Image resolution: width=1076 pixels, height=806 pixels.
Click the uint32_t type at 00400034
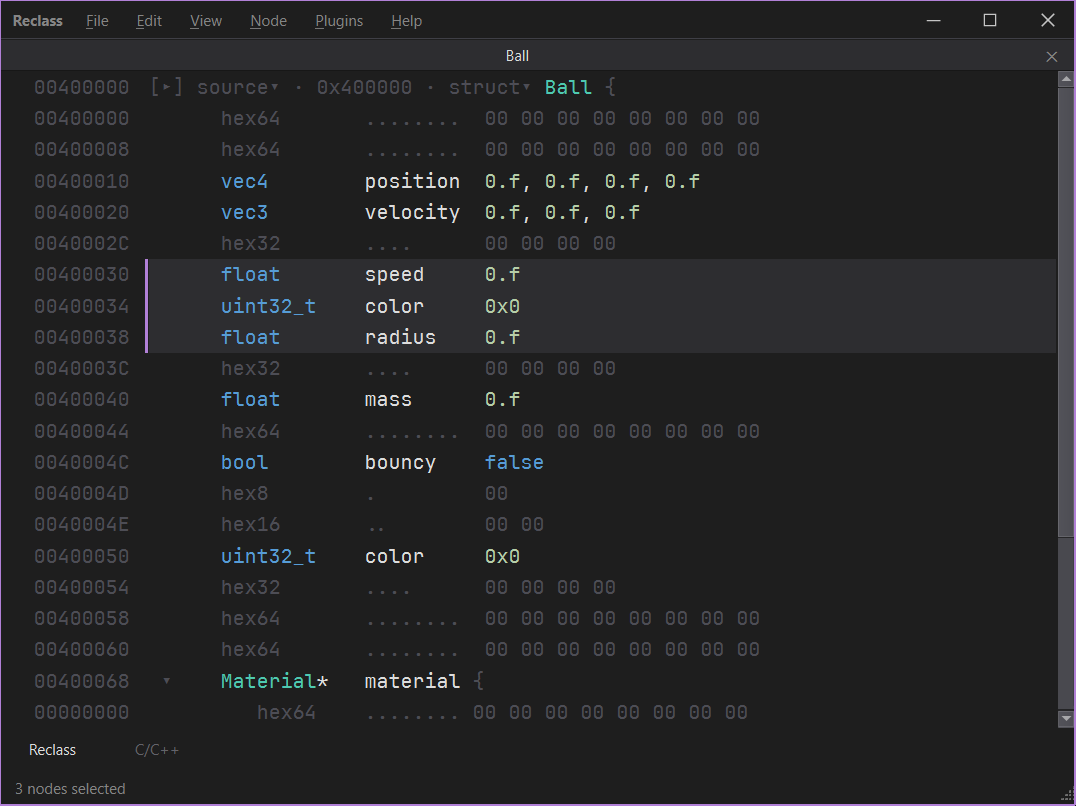click(x=268, y=306)
